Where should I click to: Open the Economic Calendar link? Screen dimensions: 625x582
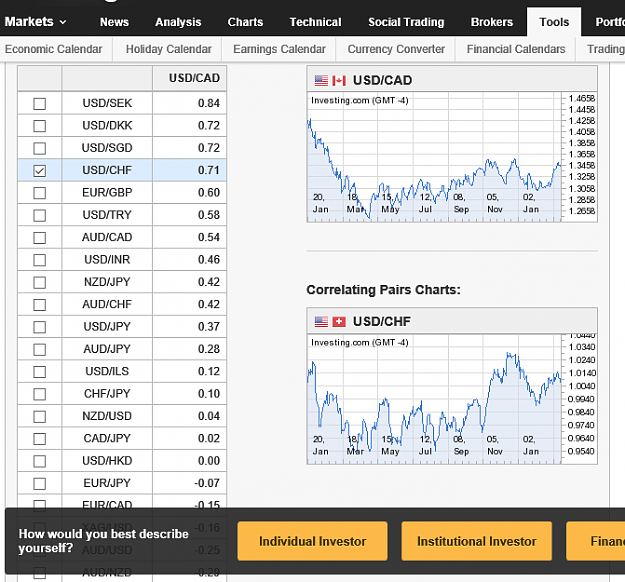point(53,49)
